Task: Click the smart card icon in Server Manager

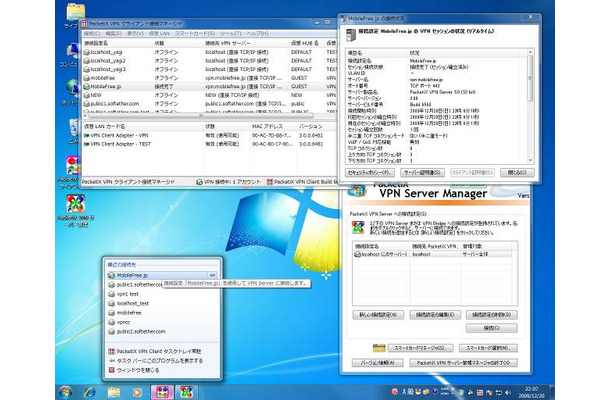Action: click(x=379, y=348)
